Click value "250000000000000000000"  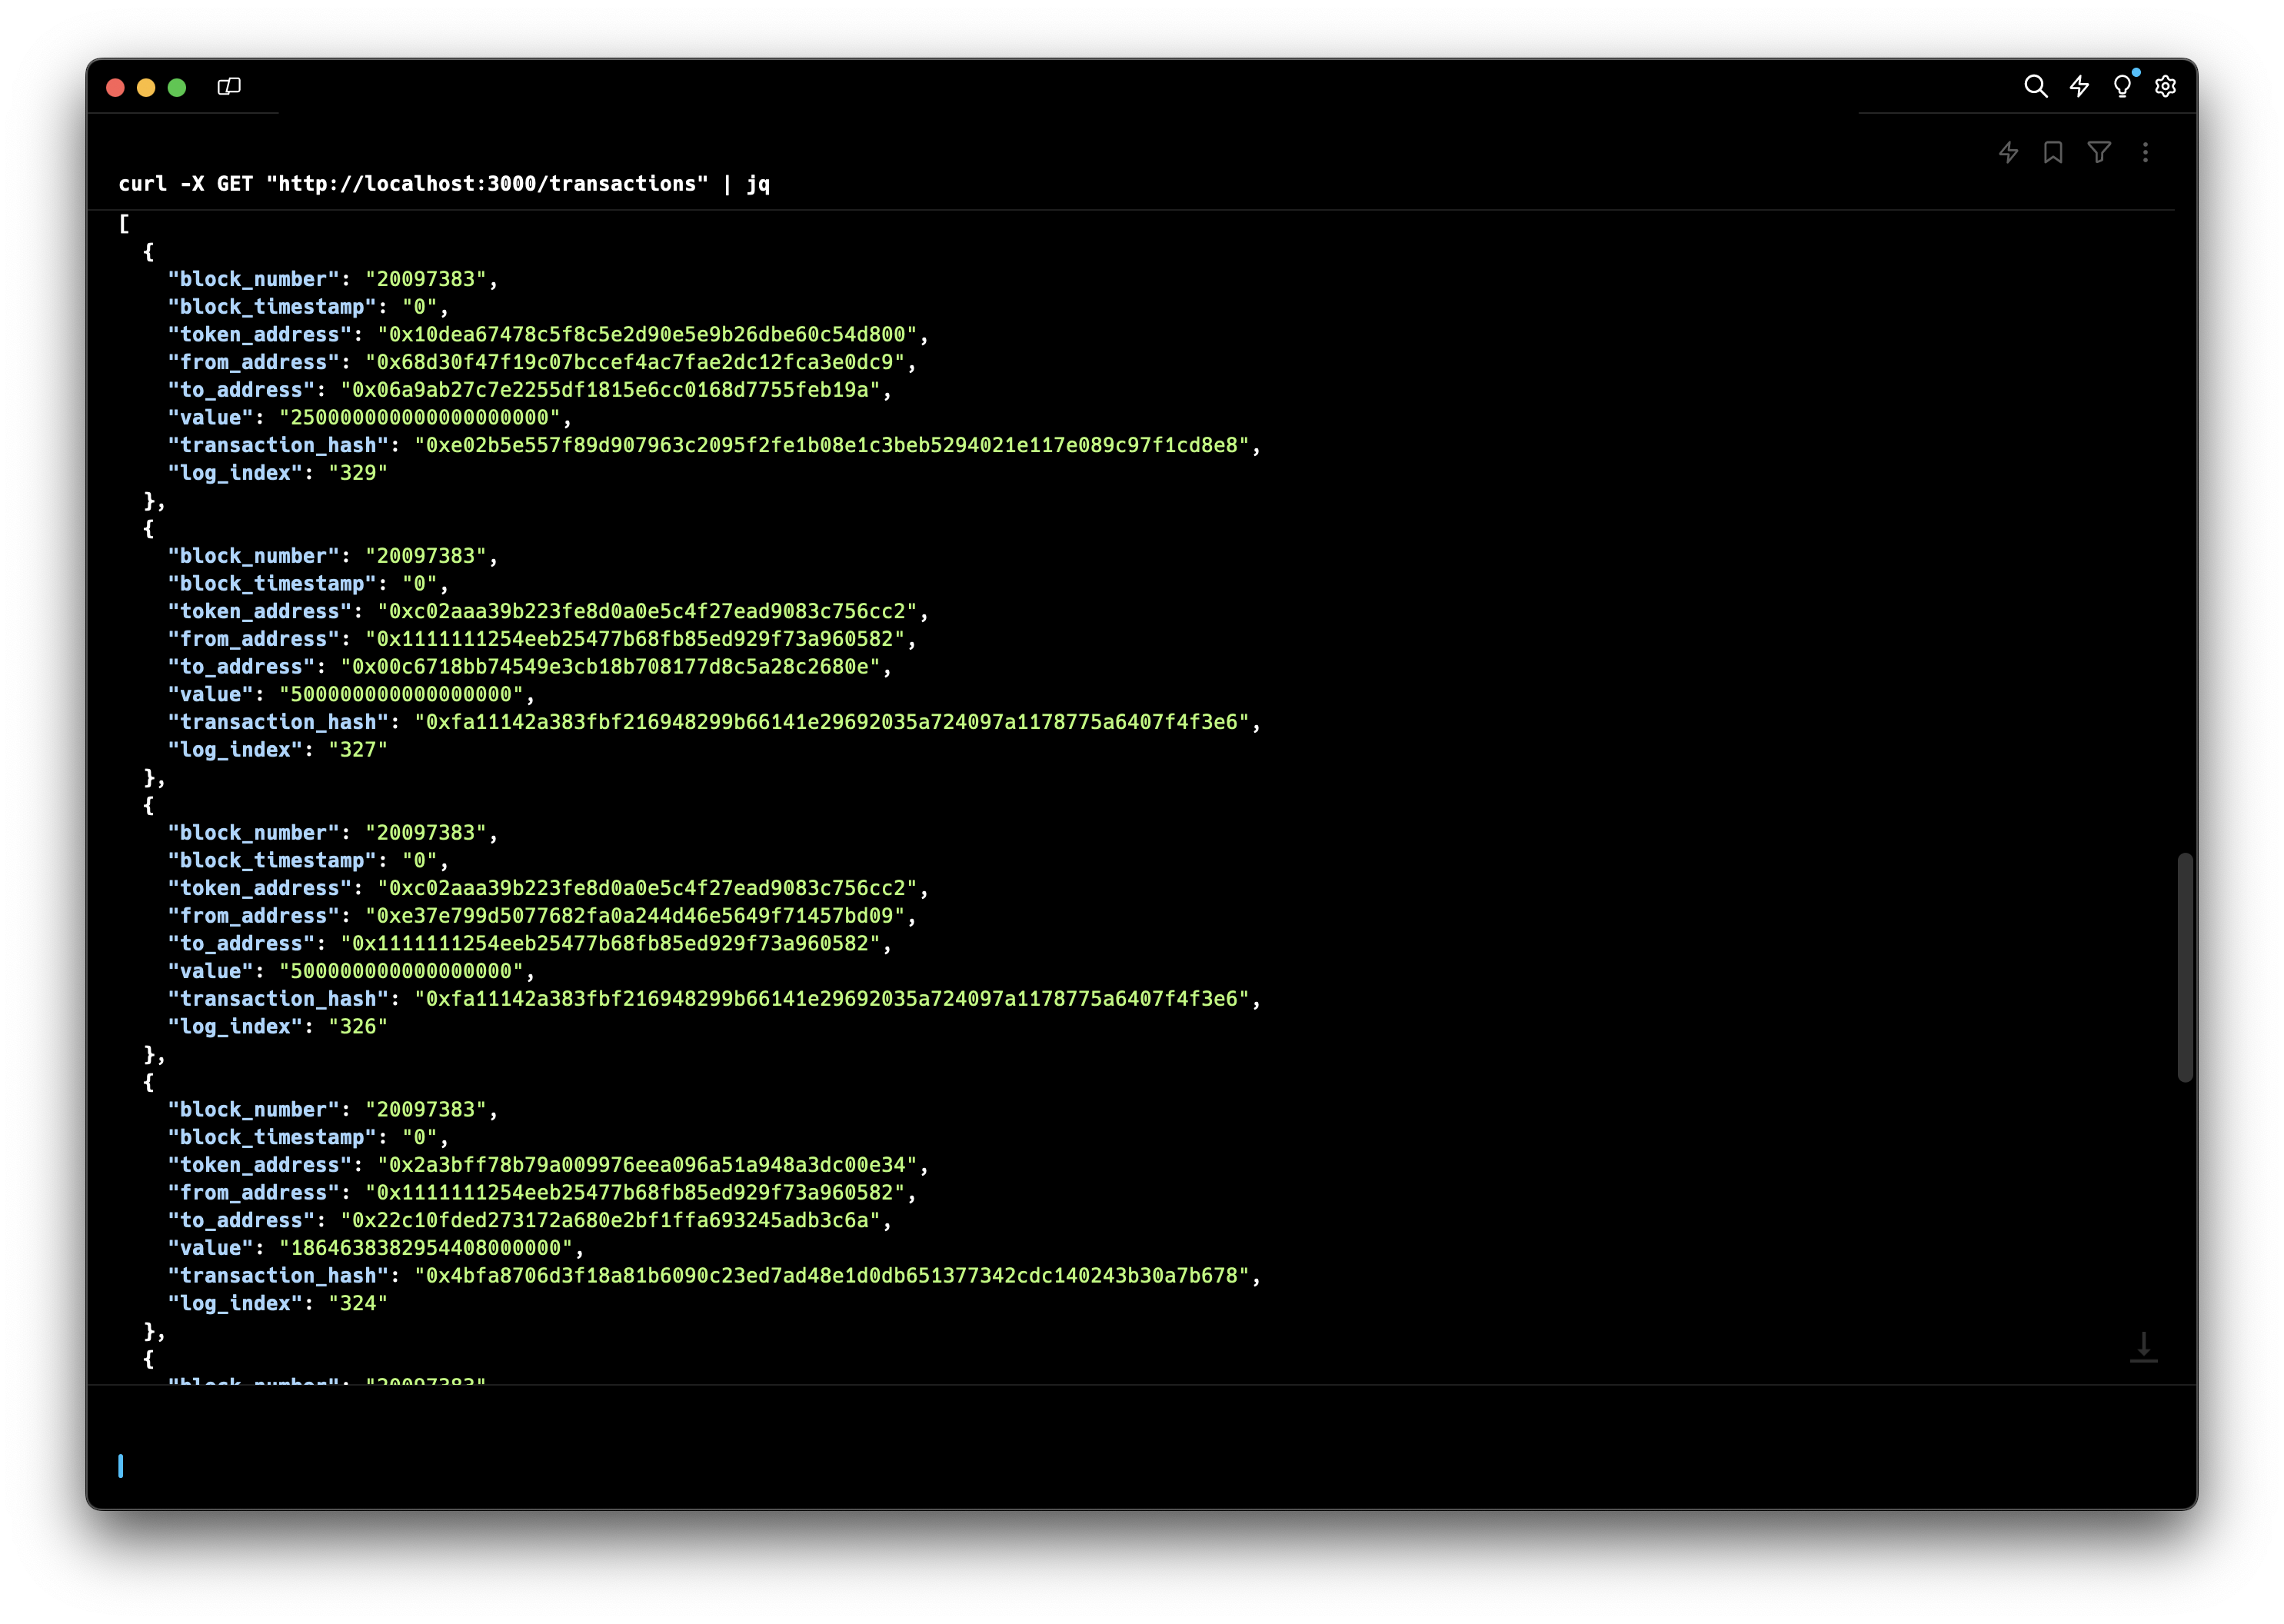pyautogui.click(x=420, y=418)
